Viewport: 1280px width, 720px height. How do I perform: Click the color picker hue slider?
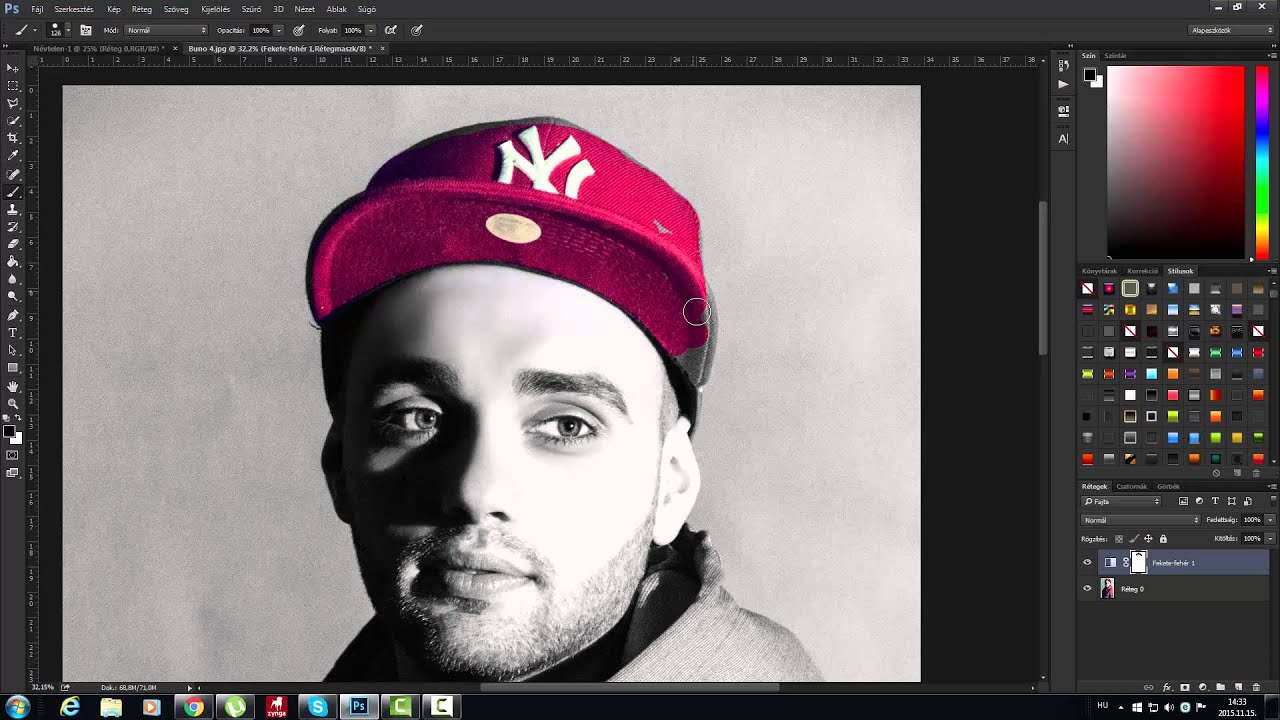tap(1262, 162)
